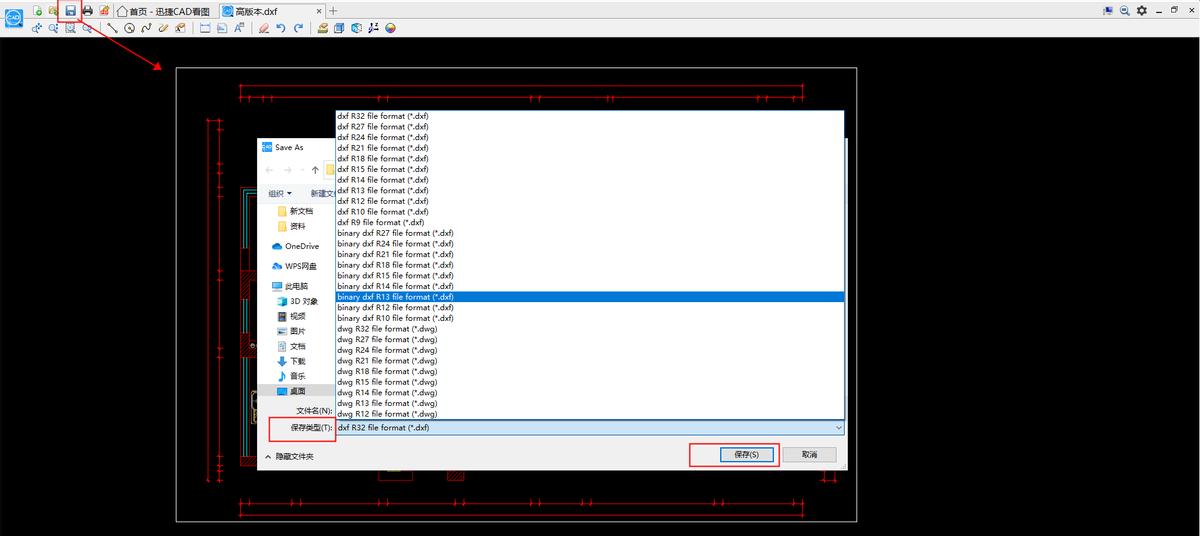Choose dwg R18 file format option

[590, 371]
